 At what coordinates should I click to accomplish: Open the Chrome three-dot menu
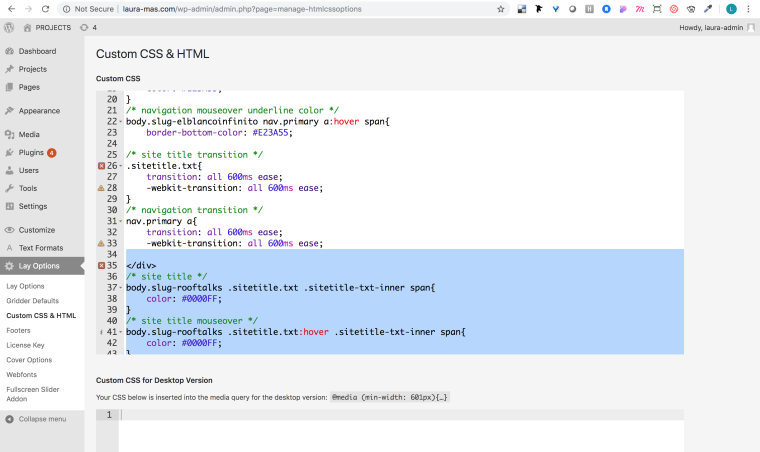click(x=750, y=8)
